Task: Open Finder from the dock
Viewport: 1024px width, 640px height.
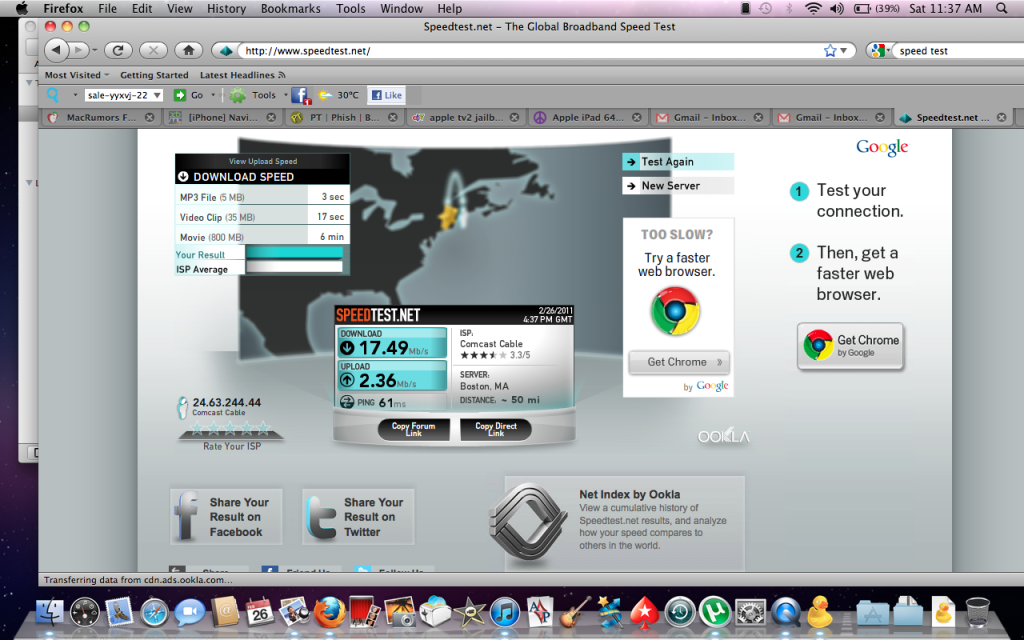Action: tap(50, 613)
